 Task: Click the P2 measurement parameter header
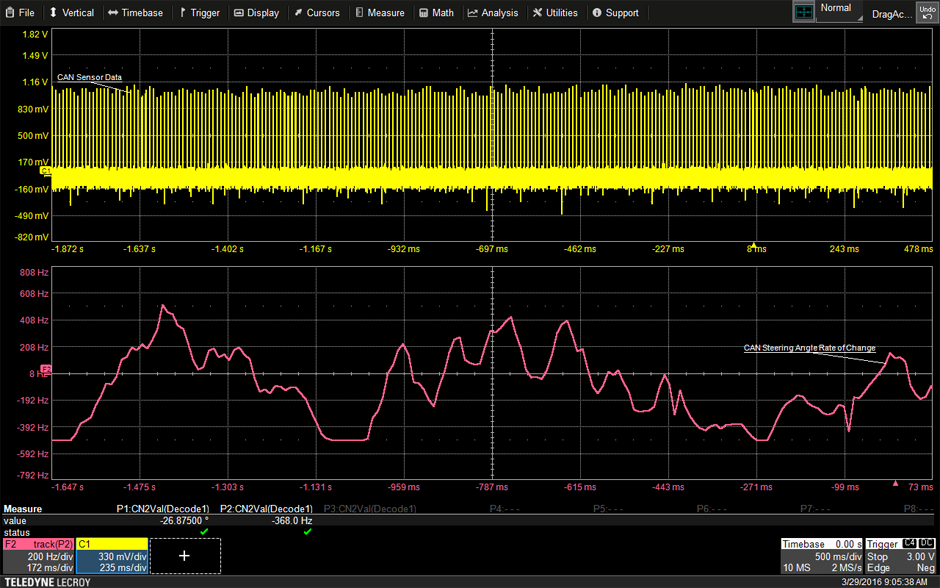(x=266, y=509)
